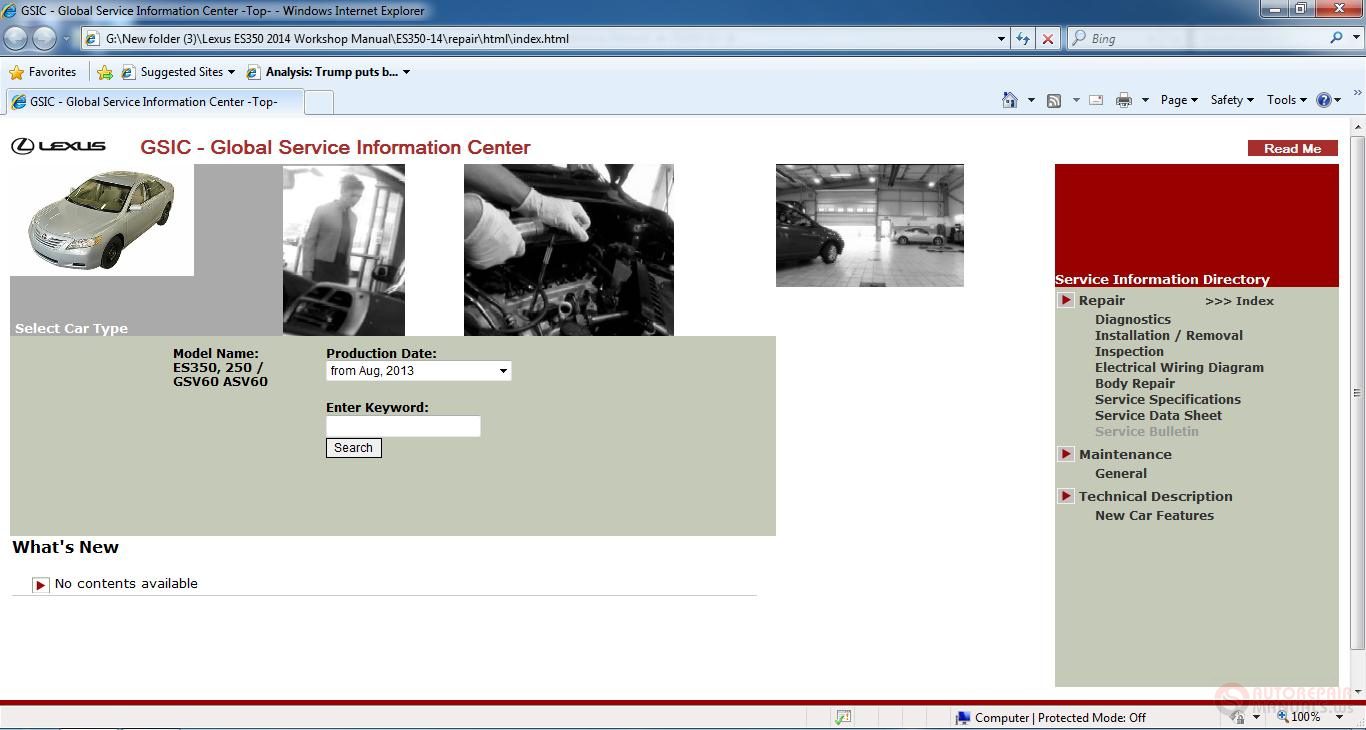Open a new blank tab

[x=318, y=102]
